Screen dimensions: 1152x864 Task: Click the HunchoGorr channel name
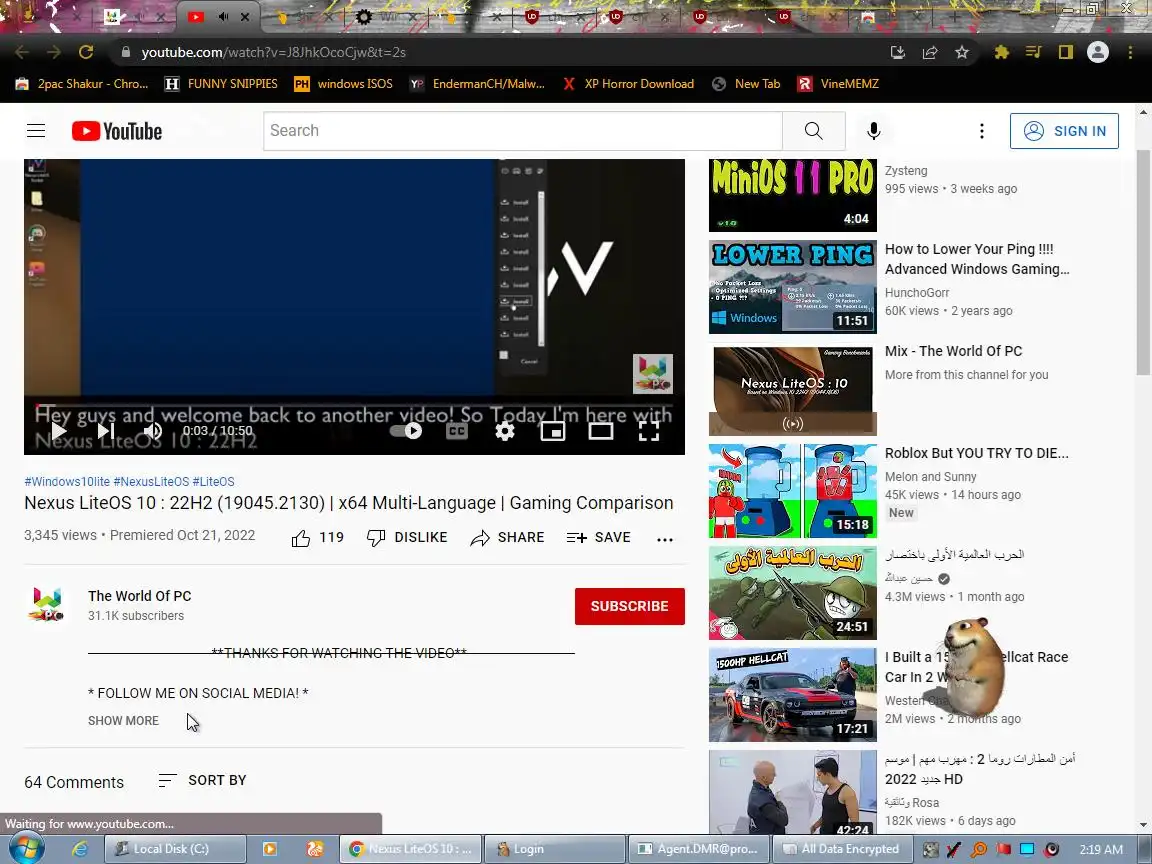(x=917, y=292)
